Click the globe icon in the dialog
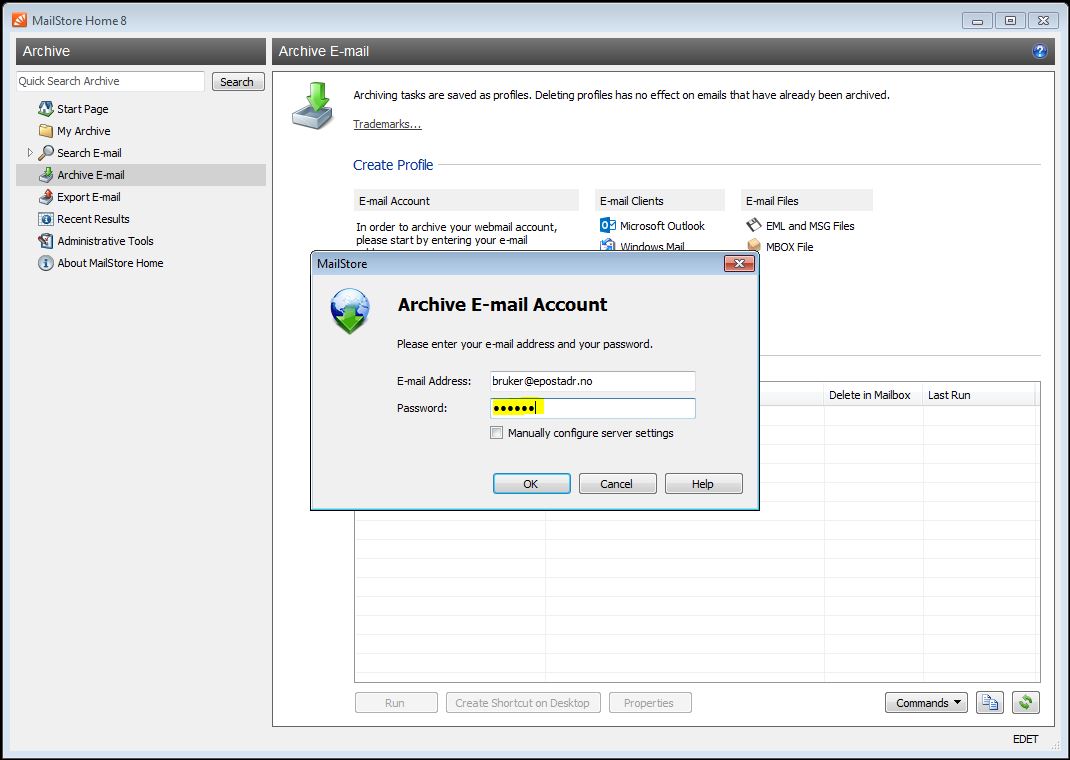 point(350,311)
